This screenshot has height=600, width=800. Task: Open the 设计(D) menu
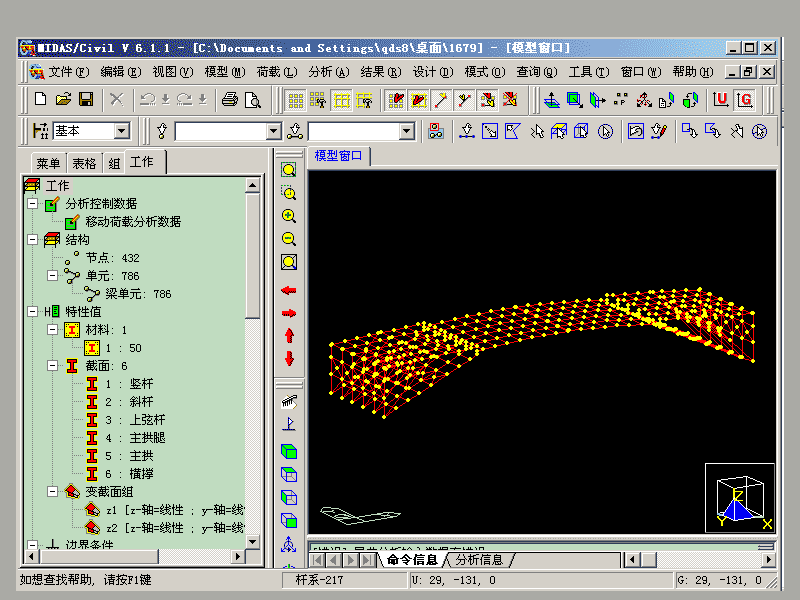433,72
